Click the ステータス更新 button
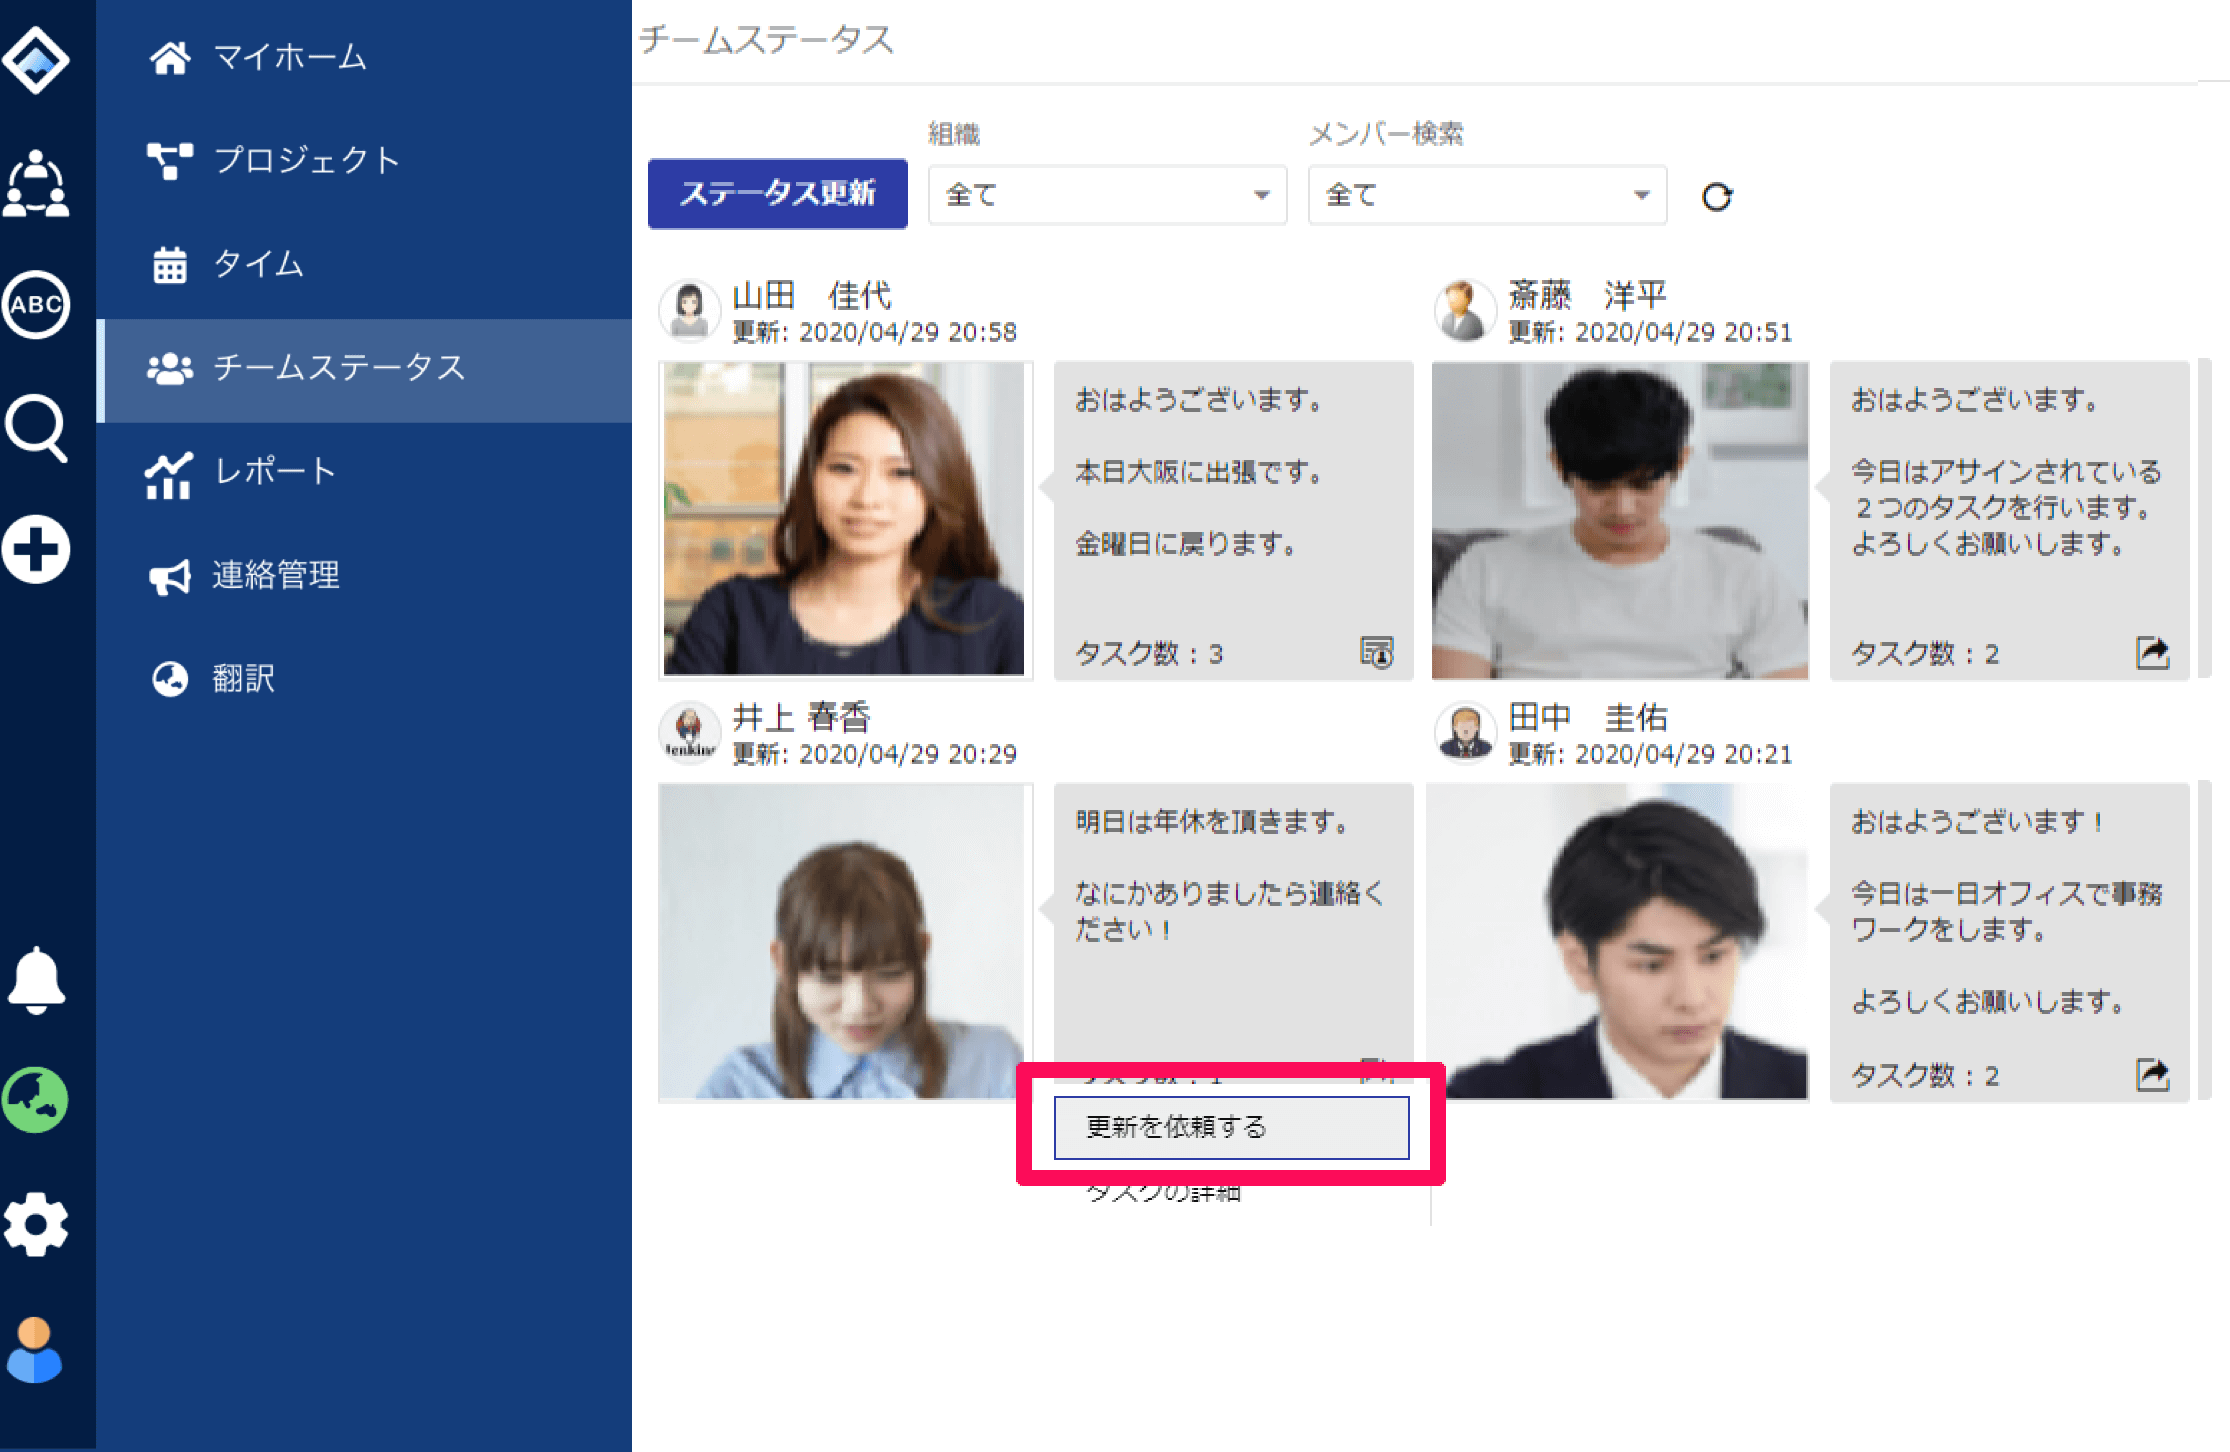 [778, 194]
